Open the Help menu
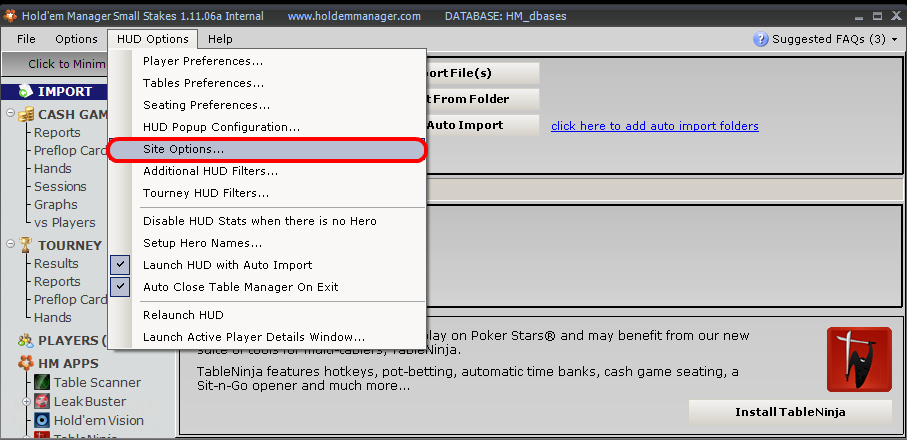This screenshot has height=440, width=907. click(220, 39)
